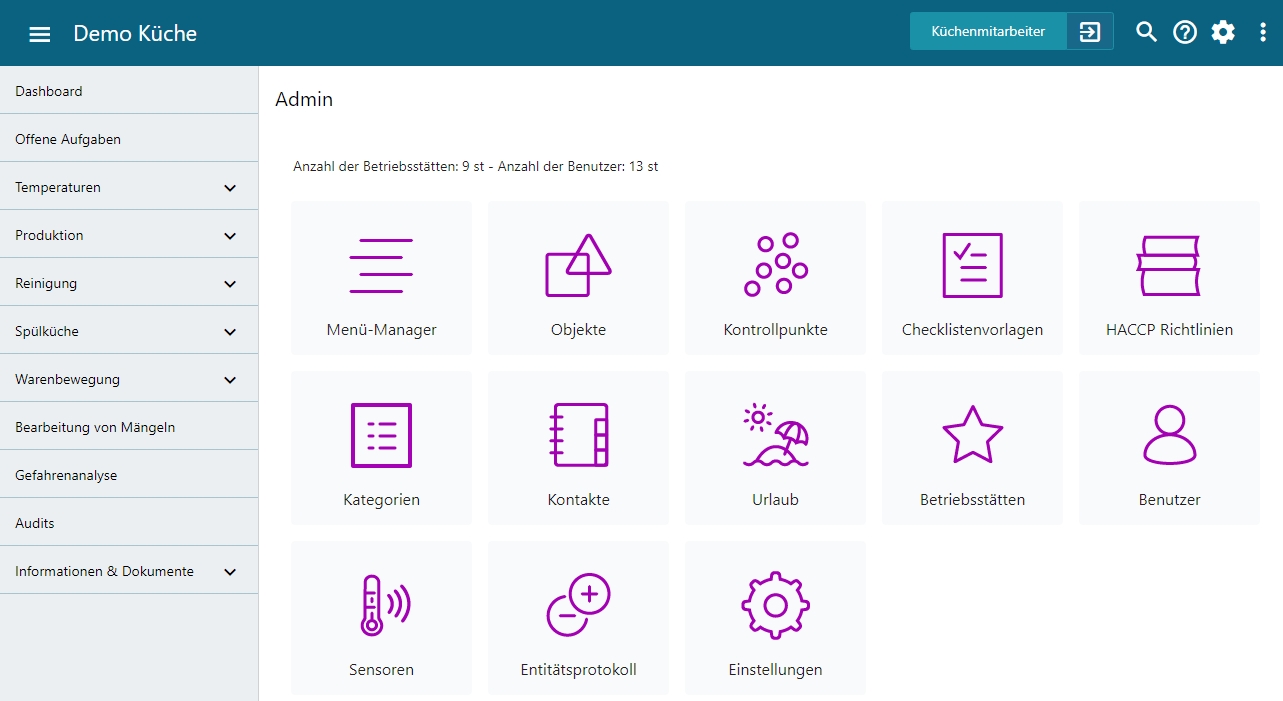Open Kontakte address book icon
The height and width of the screenshot is (701, 1283).
(578, 435)
